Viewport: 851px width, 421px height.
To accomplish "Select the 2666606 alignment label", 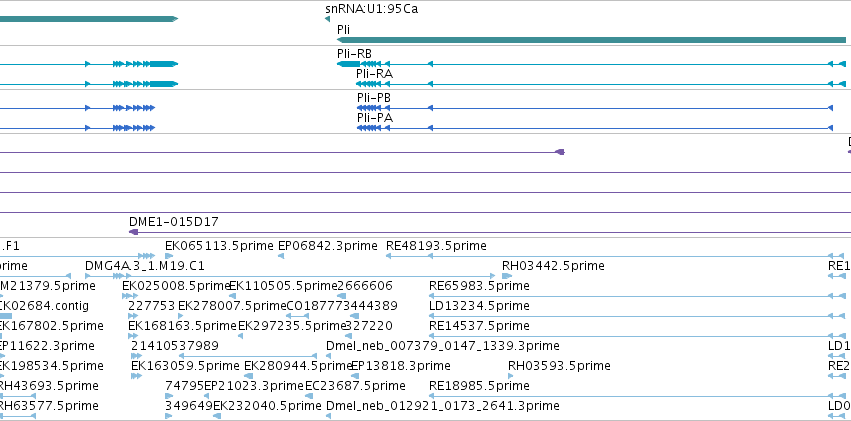I will (365, 286).
